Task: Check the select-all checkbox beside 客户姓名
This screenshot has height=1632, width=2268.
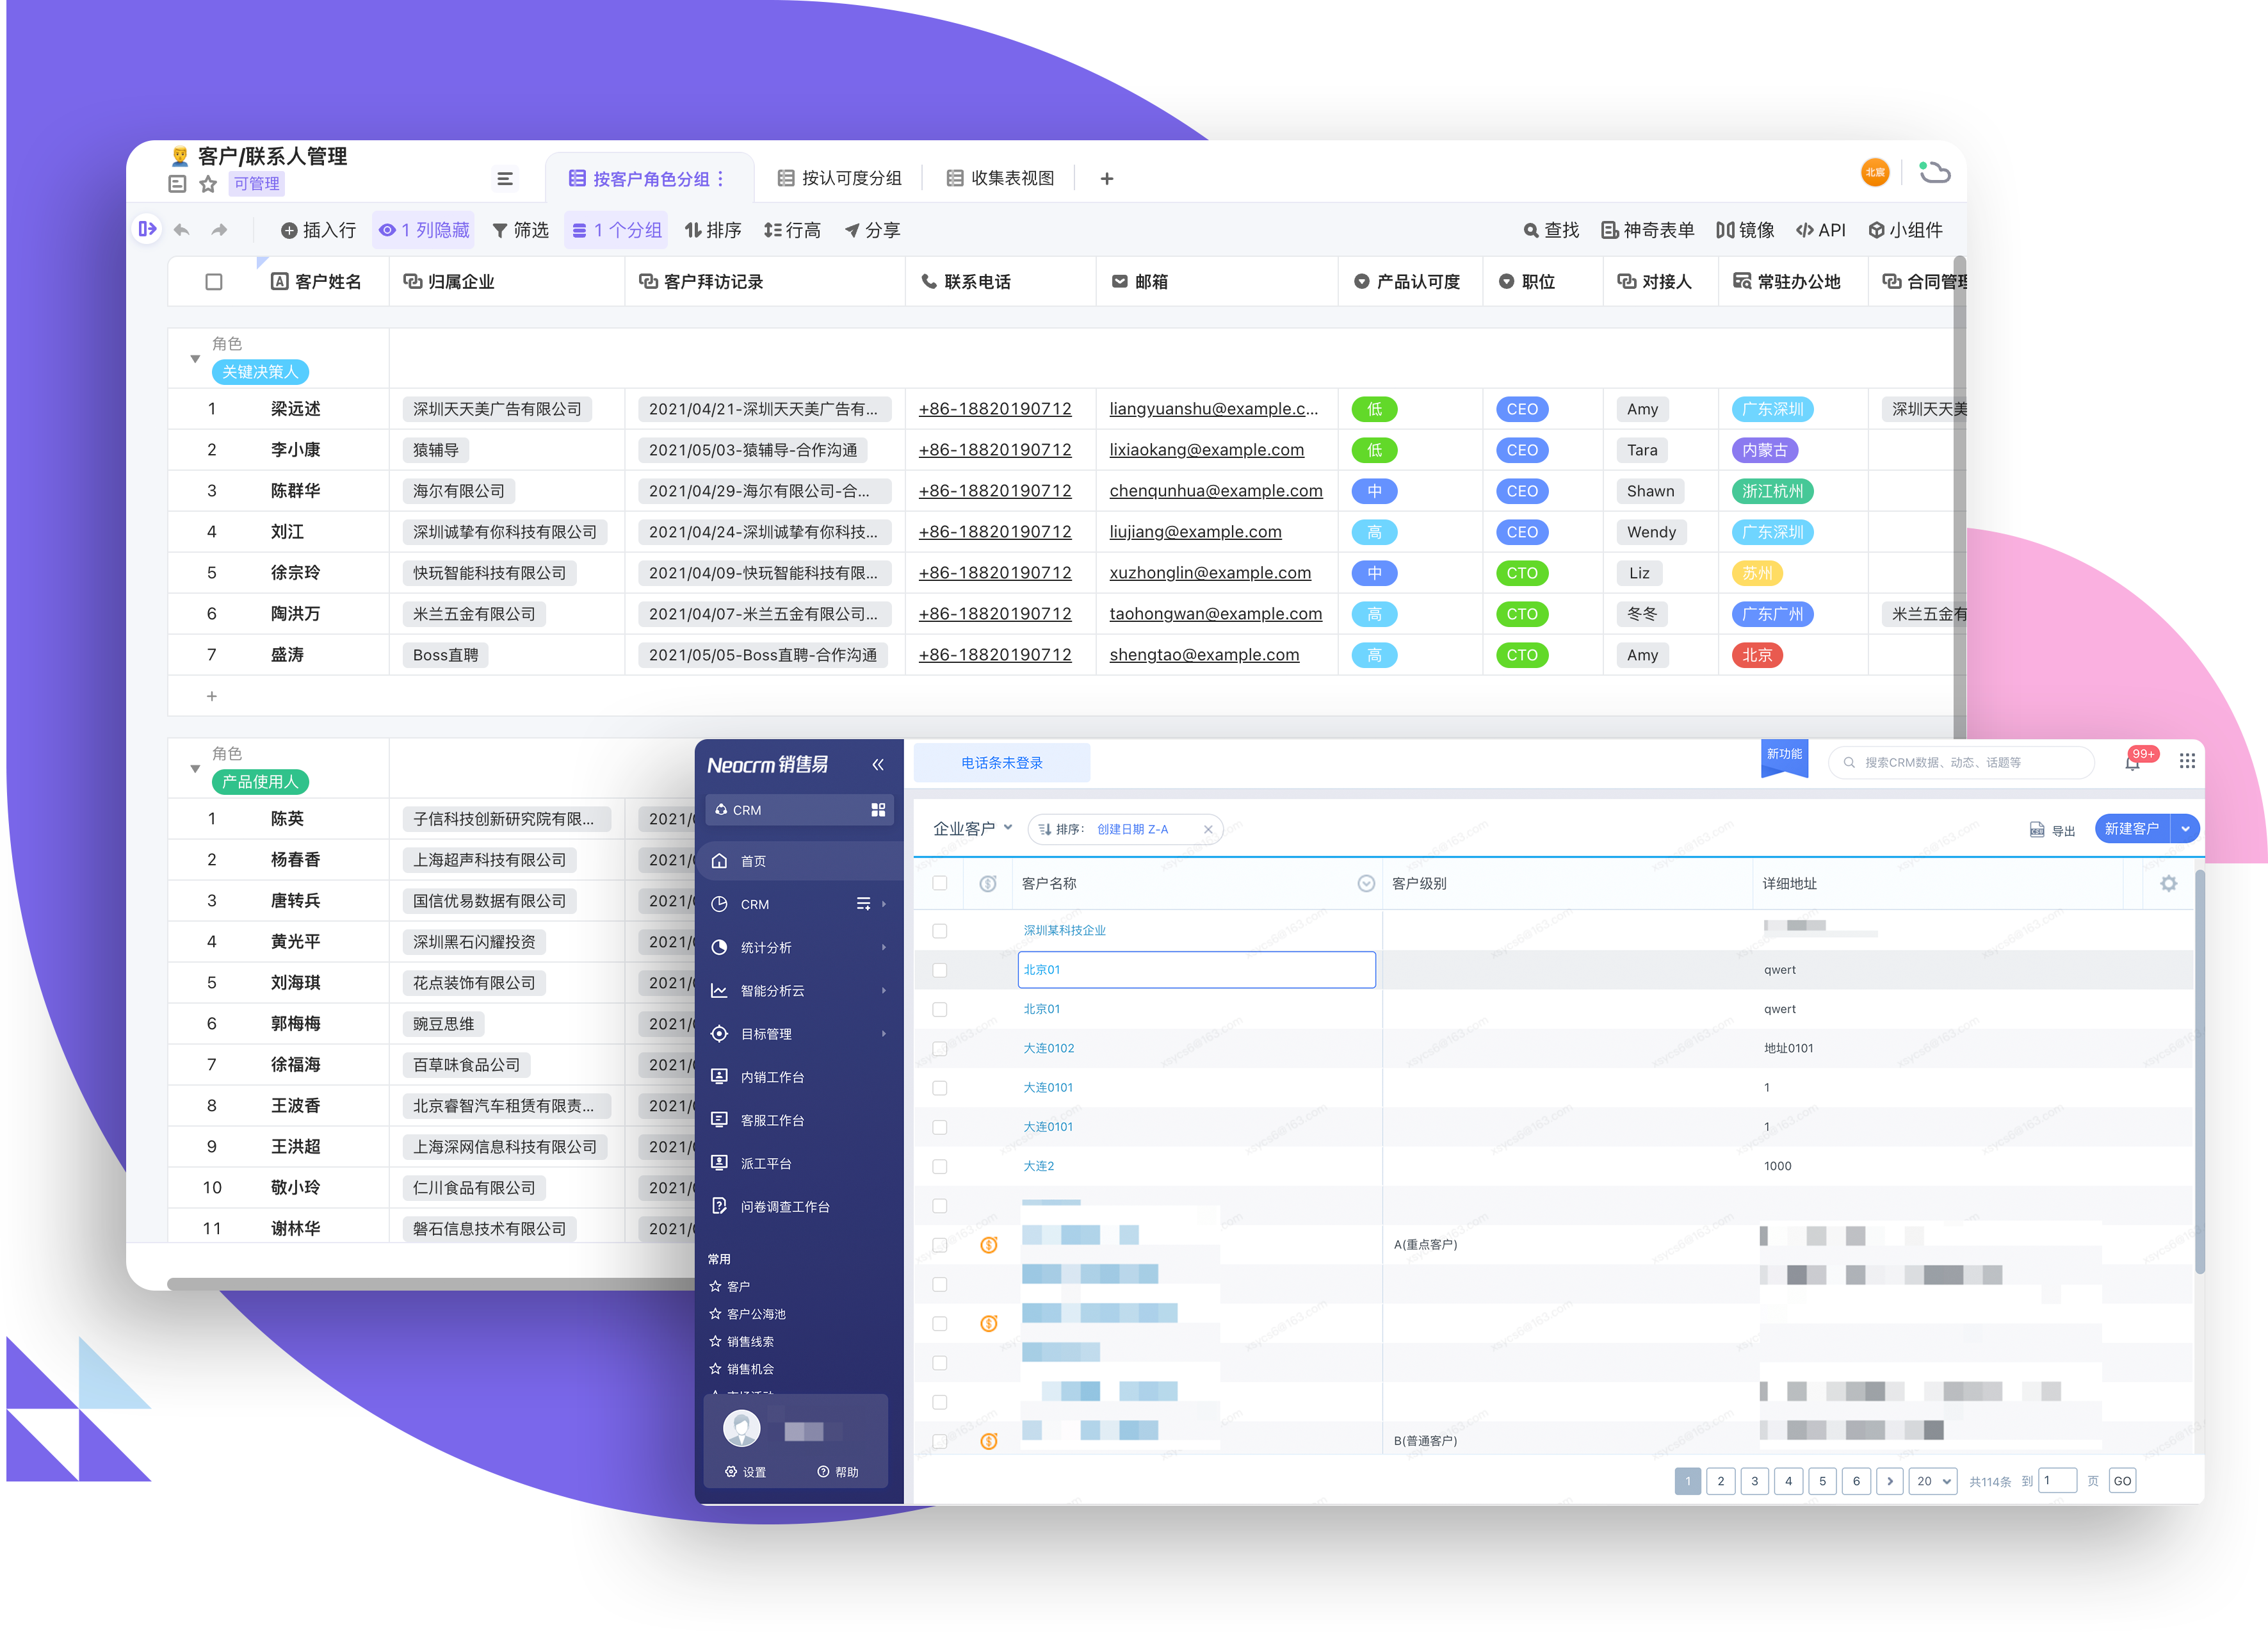Action: point(213,282)
